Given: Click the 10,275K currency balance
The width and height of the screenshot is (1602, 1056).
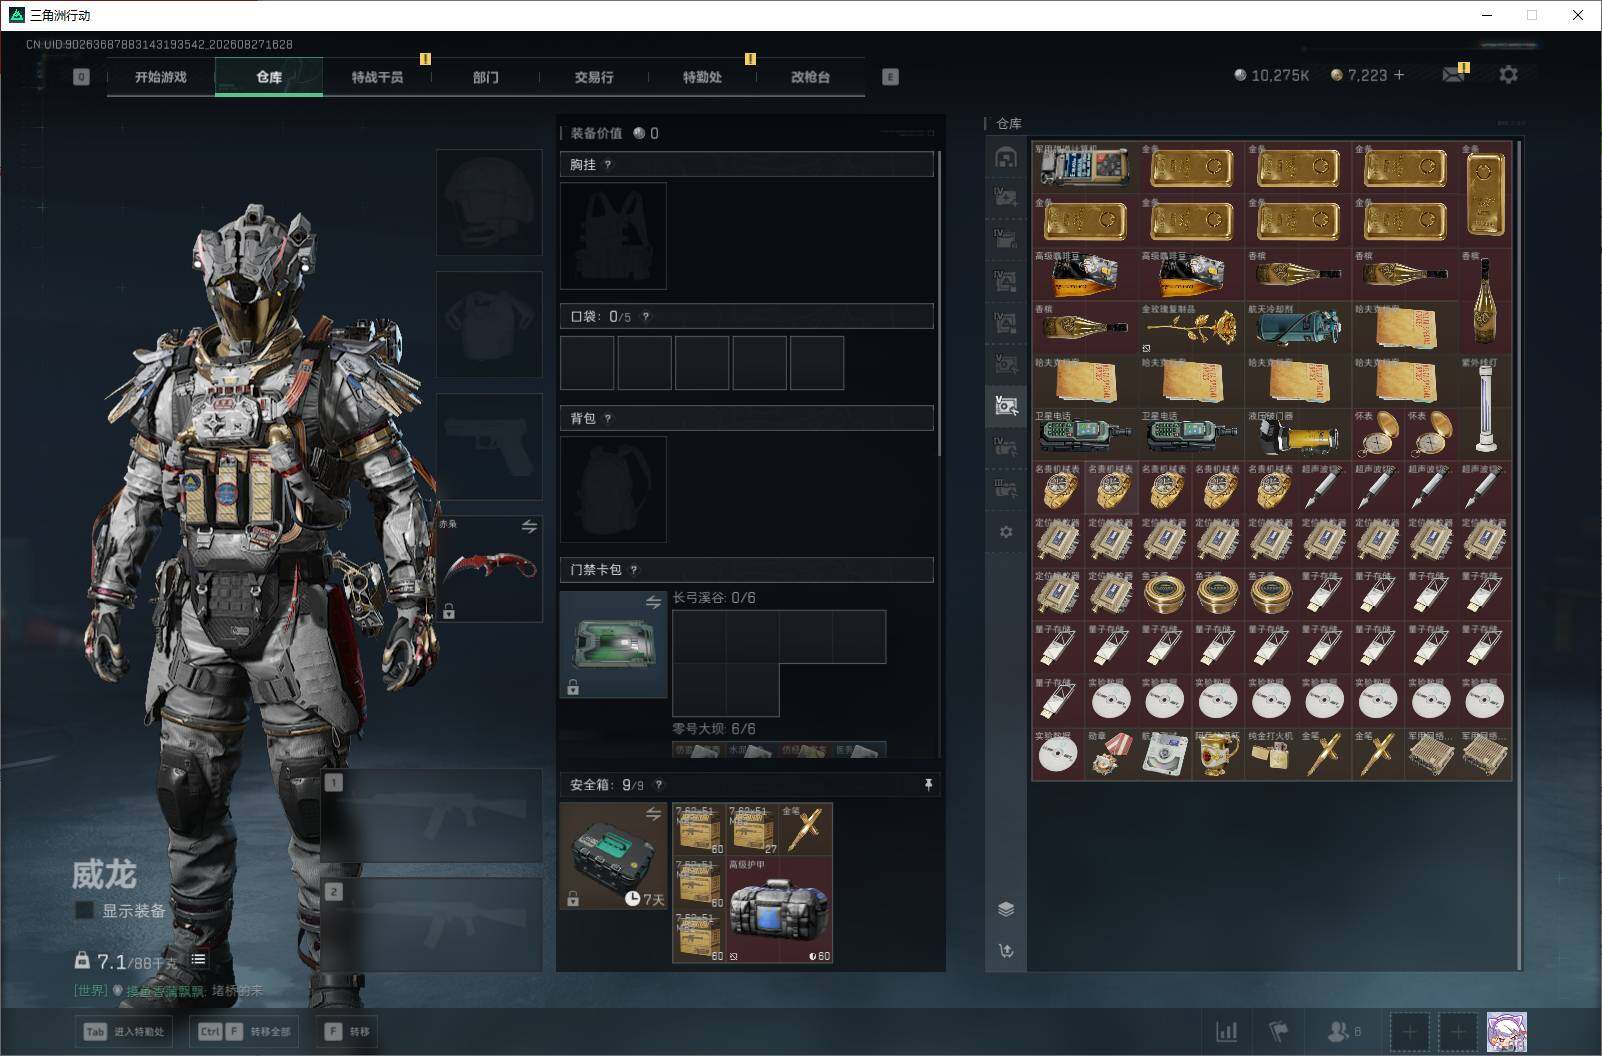Looking at the screenshot, I should (x=1271, y=75).
